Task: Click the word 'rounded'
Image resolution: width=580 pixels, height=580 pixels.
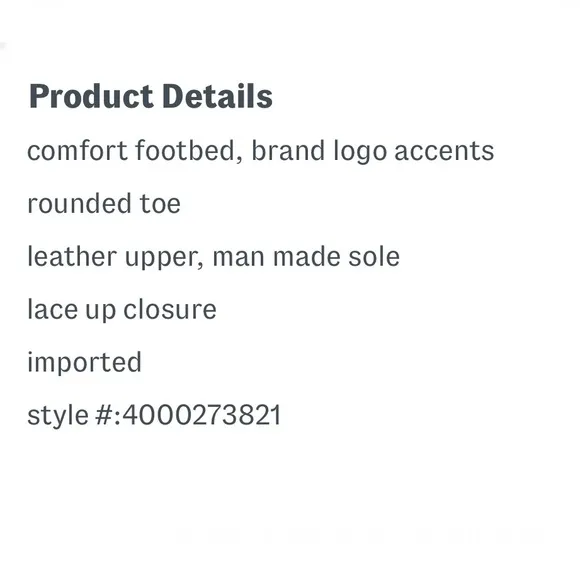Action: pos(80,203)
